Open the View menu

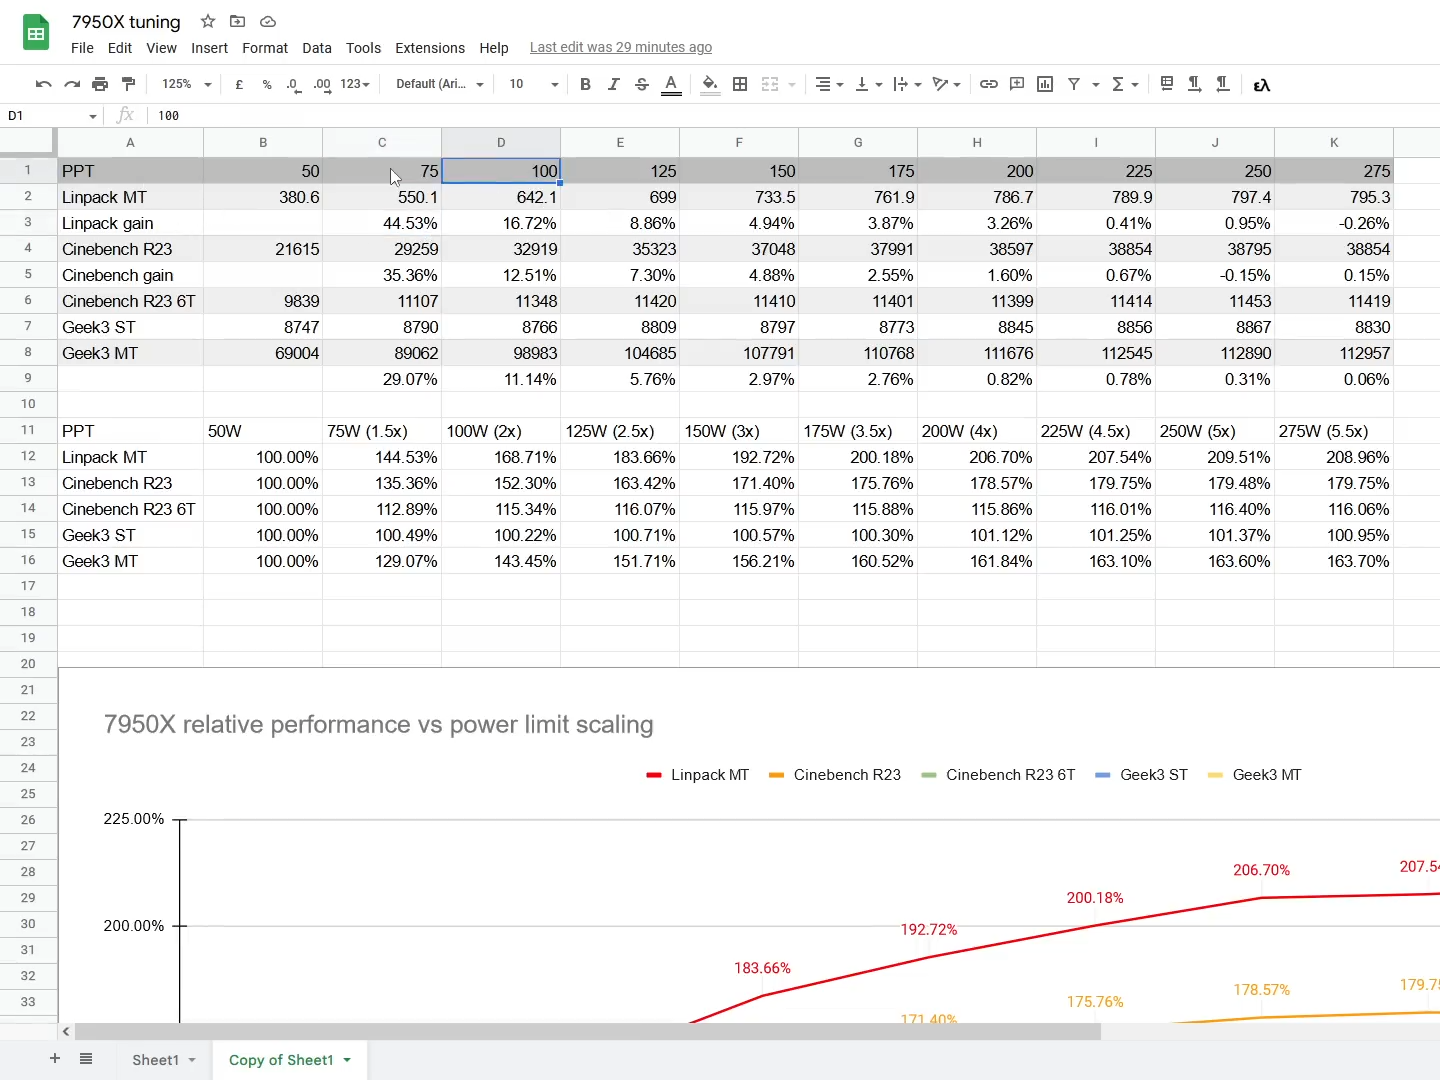pos(161,48)
